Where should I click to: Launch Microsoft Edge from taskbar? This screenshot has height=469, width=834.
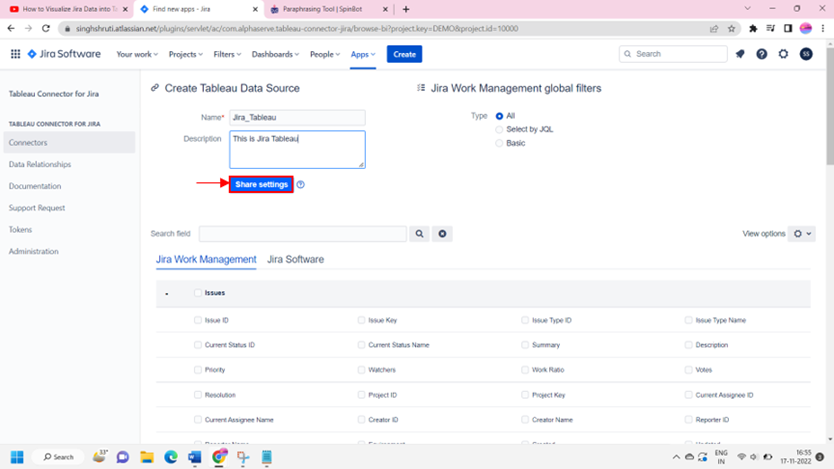171,457
